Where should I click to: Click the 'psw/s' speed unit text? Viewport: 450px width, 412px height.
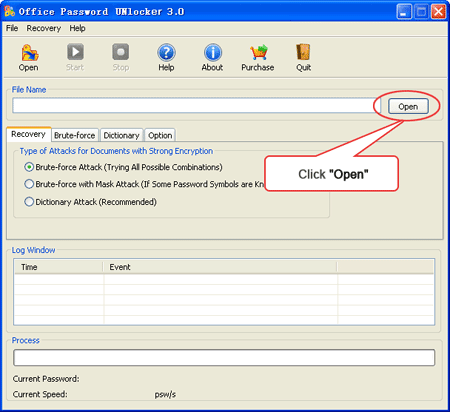pos(165,395)
